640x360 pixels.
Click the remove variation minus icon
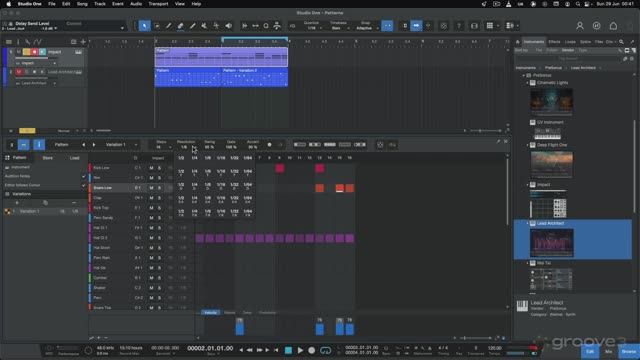point(74,202)
